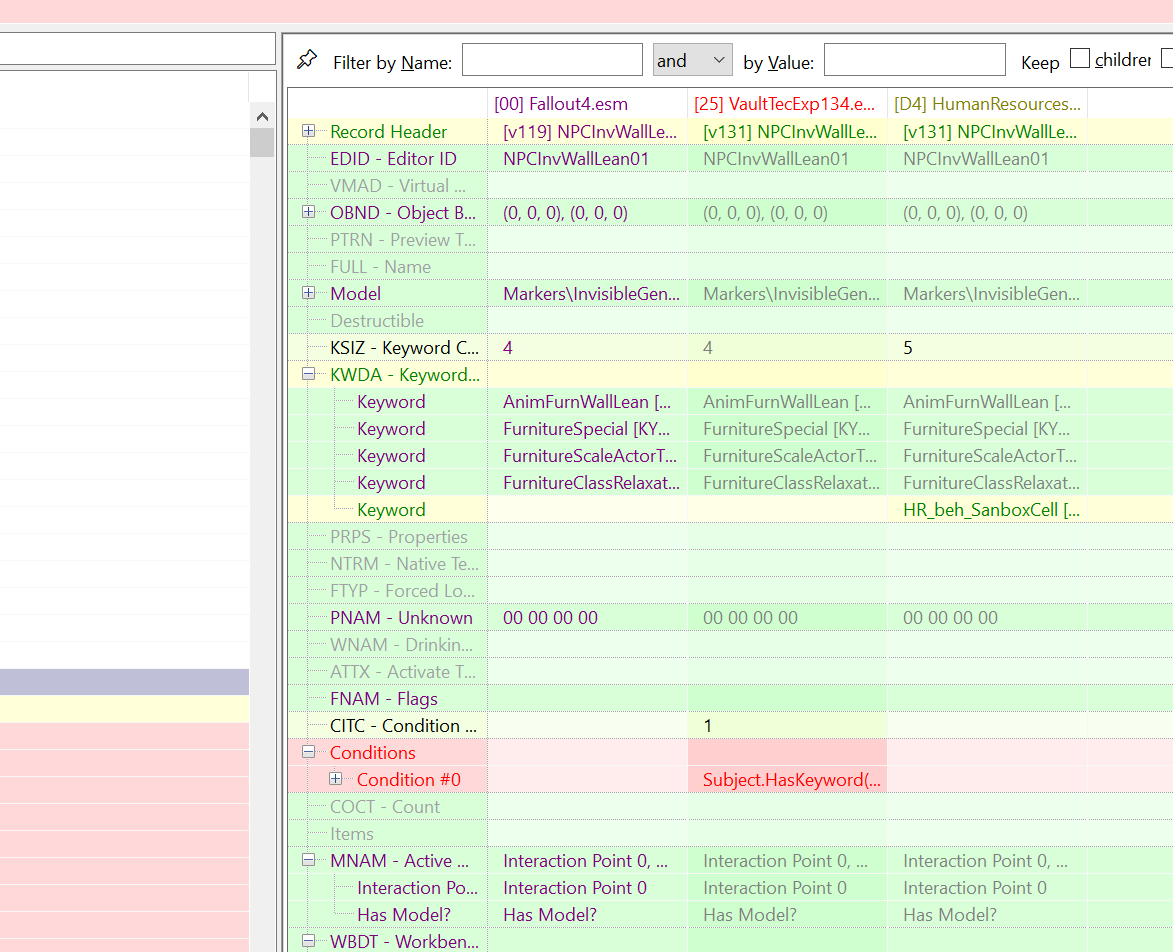The width and height of the screenshot is (1173, 952).
Task: Select the WNAM - Drinkin... row label
Action: point(401,645)
